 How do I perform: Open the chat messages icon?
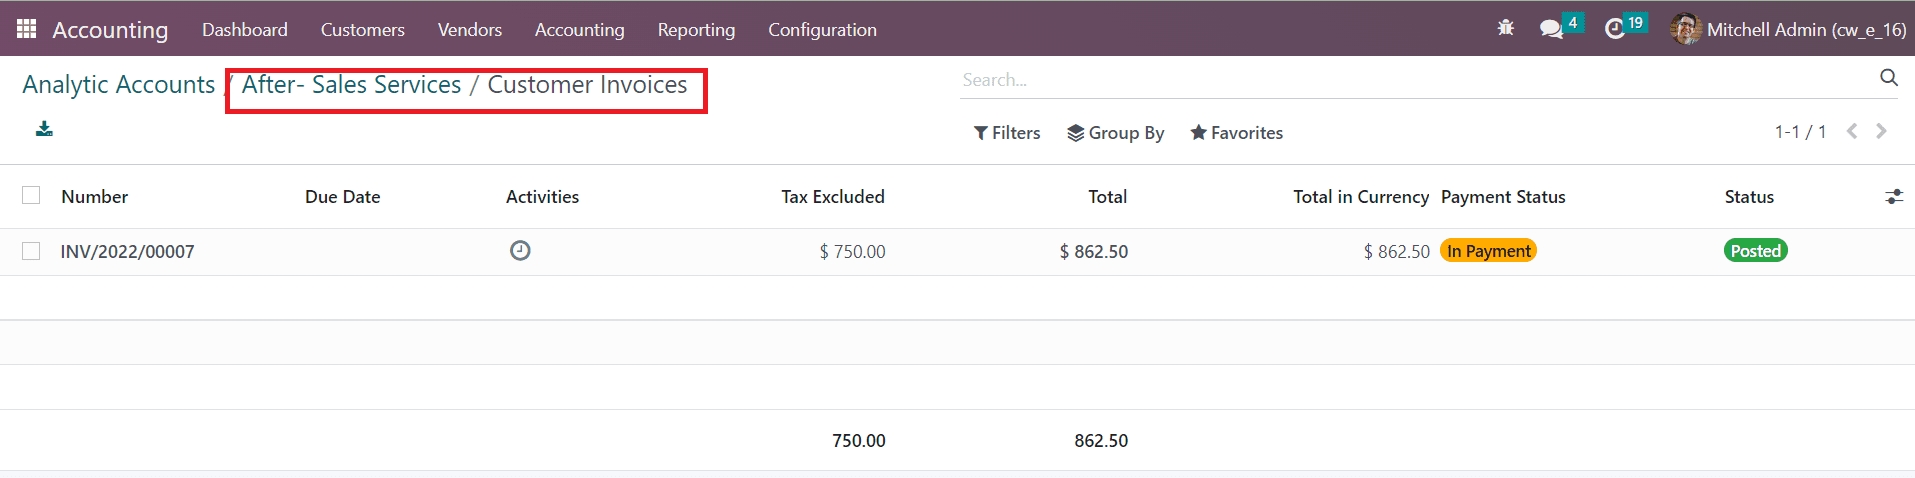(x=1551, y=29)
